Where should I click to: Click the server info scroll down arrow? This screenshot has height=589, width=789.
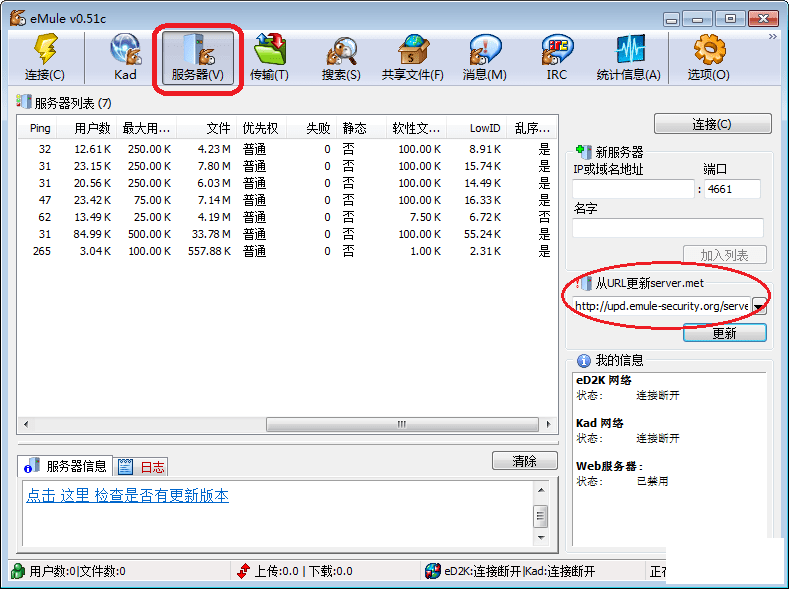tap(541, 538)
